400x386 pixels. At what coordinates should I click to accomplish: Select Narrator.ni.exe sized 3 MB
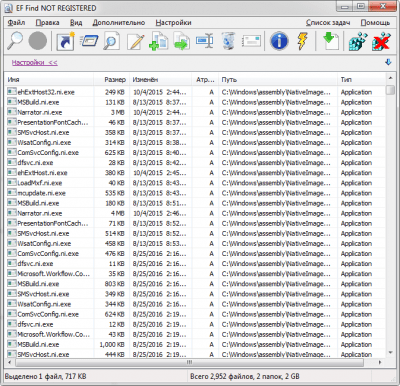(x=40, y=112)
